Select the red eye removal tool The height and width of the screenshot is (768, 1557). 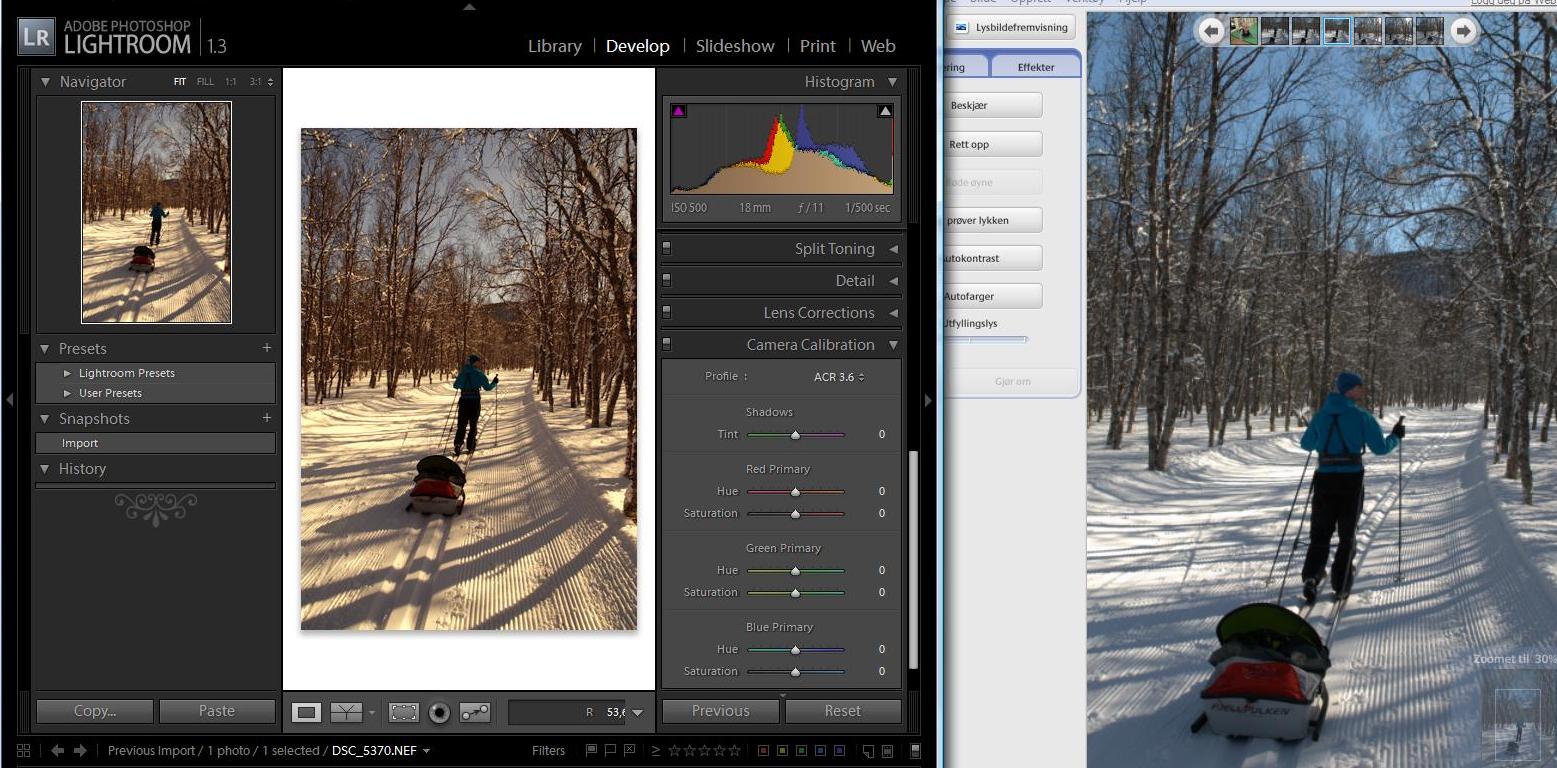[439, 712]
